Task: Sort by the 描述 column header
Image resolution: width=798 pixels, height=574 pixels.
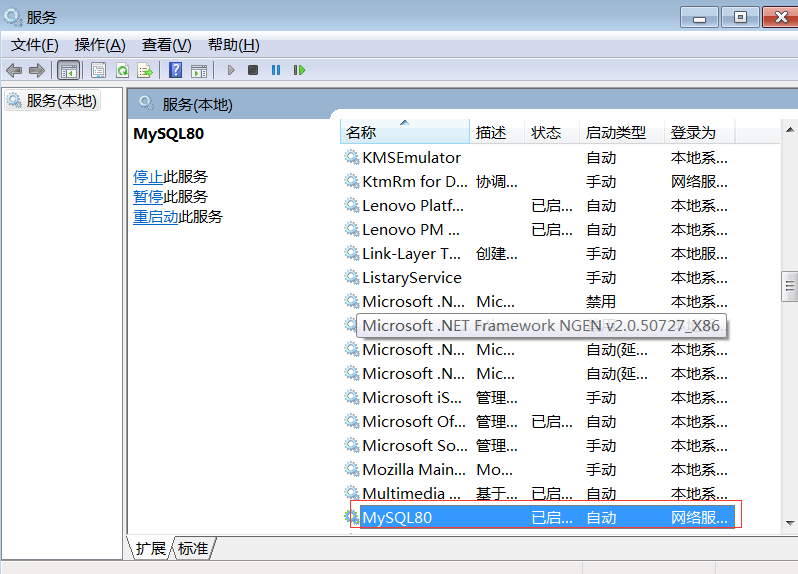Action: point(497,132)
